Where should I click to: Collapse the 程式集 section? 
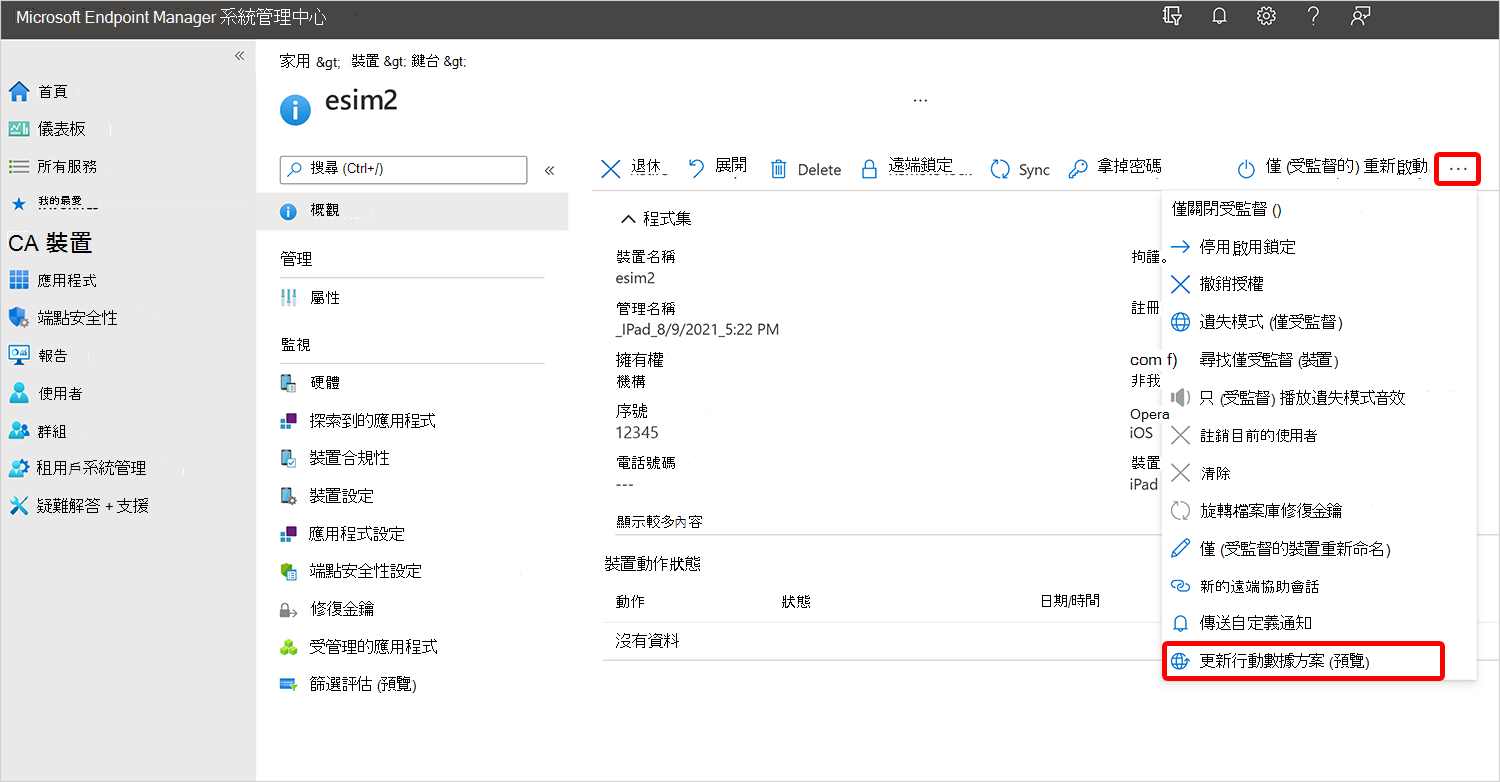click(655, 219)
